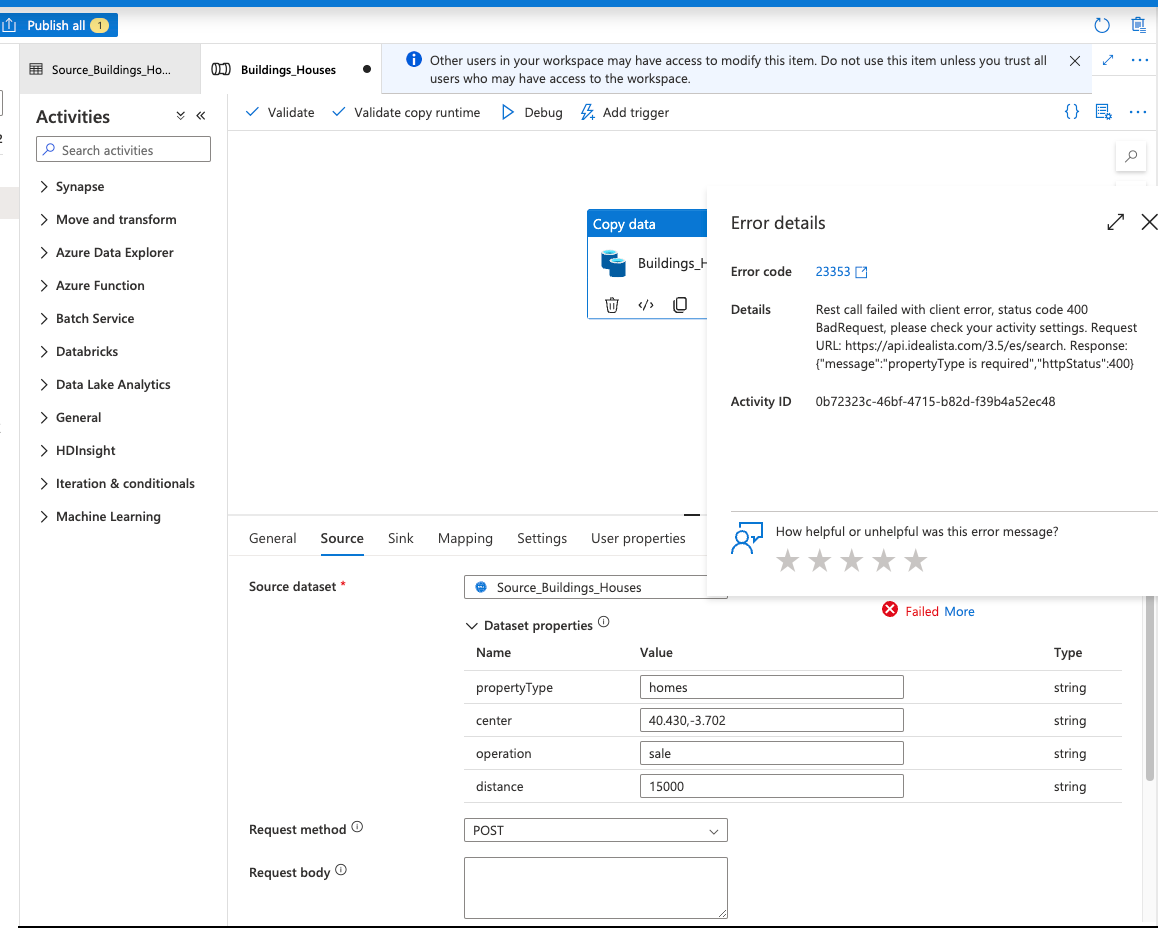Open error code 23353 link
1158x928 pixels.
832,272
